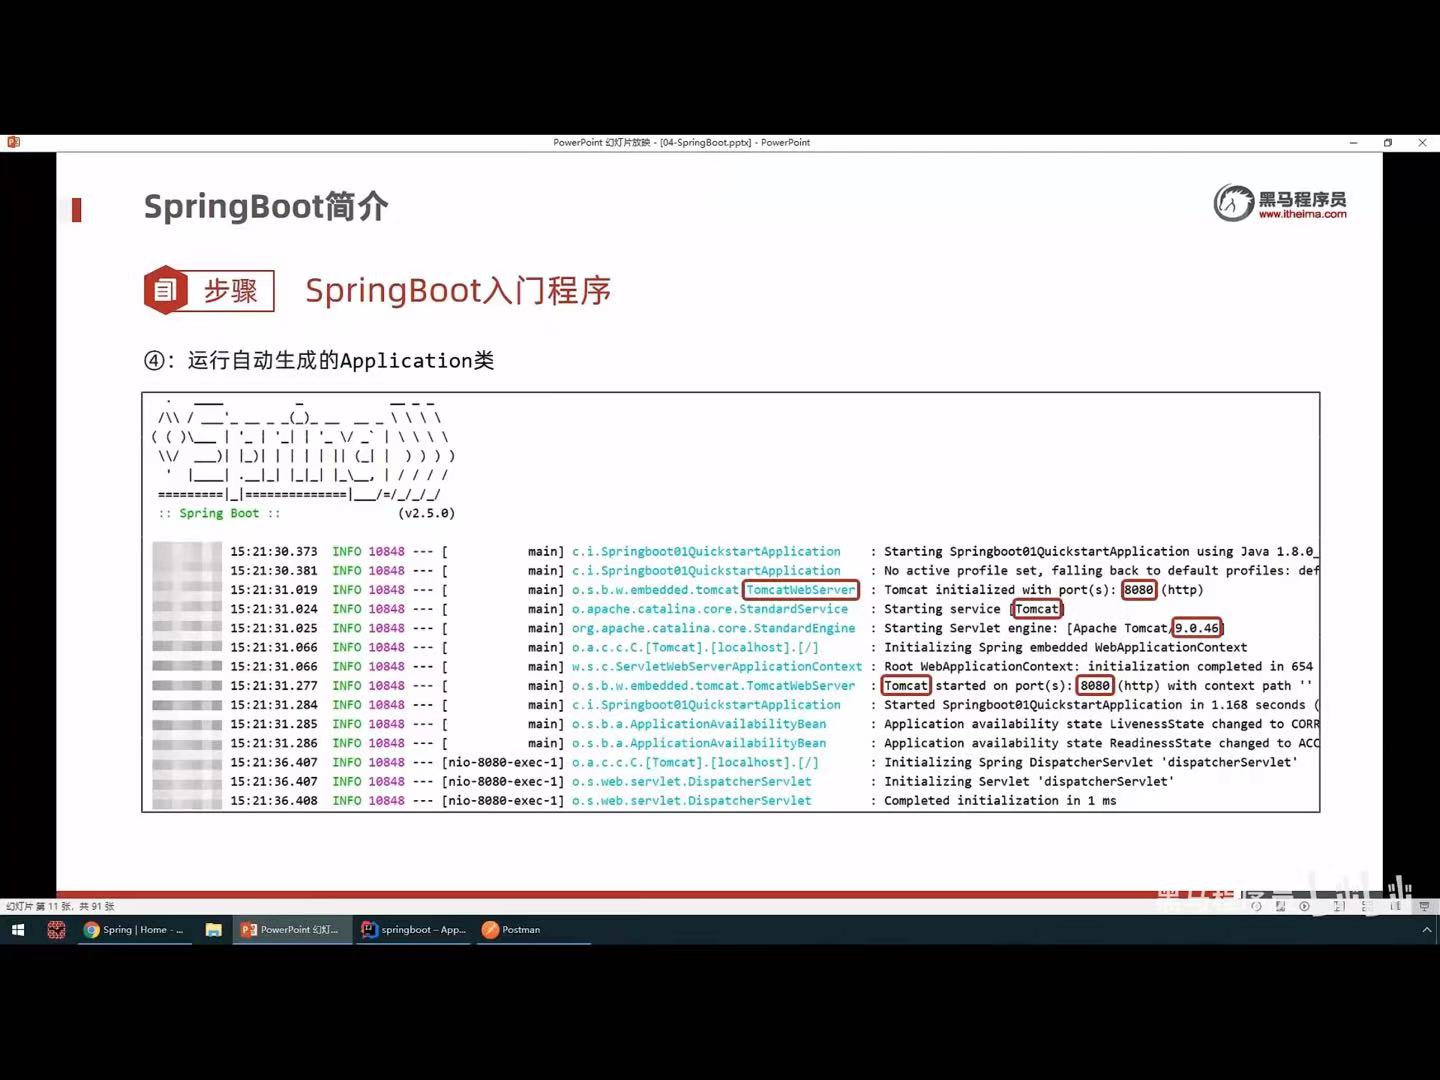Switch to Reading view
Image resolution: width=1440 pixels, height=1080 pixels.
[x=1395, y=906]
